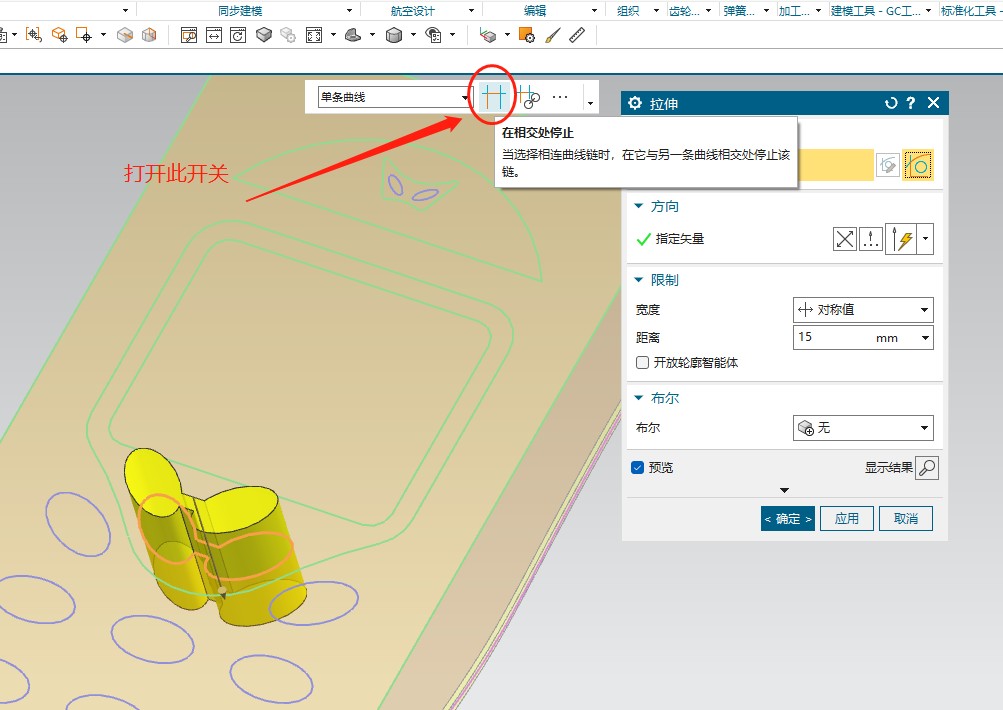Open the 对称值 width dropdown
Screen dimensions: 1003x710
click(862, 309)
